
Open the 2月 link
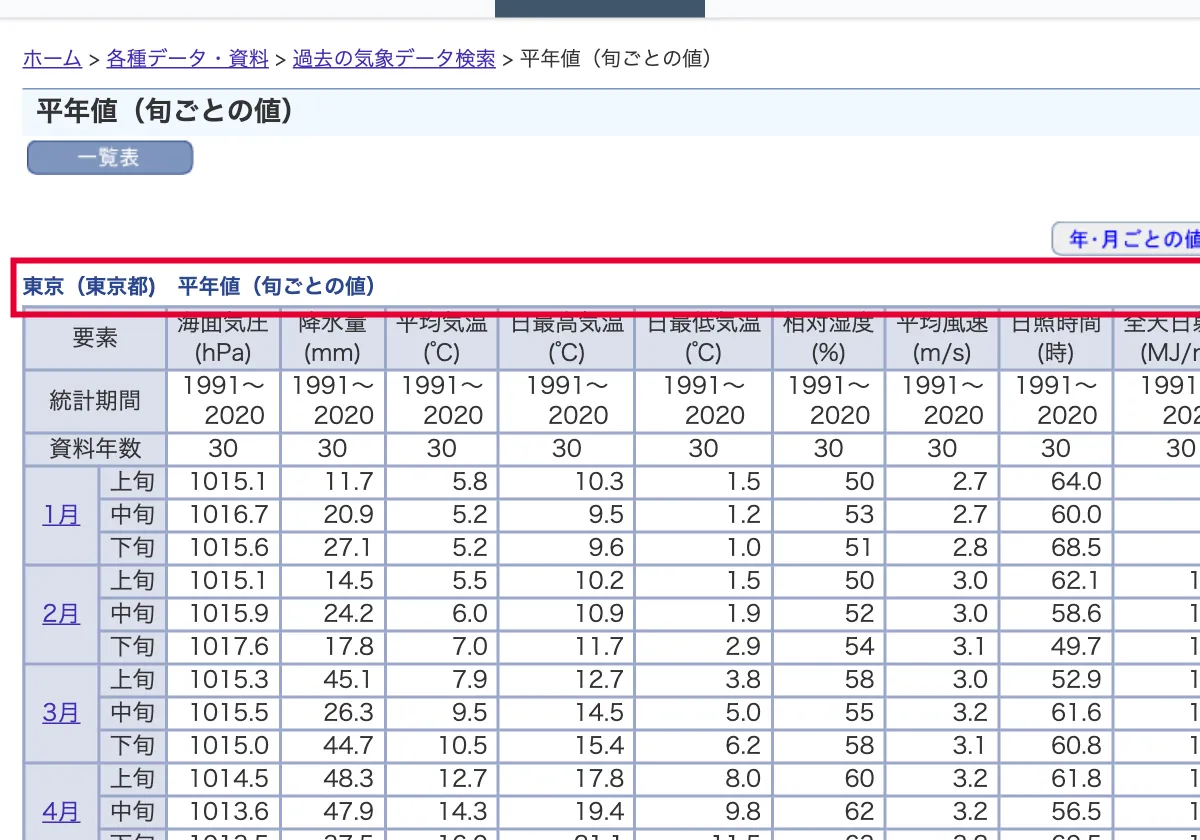[61, 614]
